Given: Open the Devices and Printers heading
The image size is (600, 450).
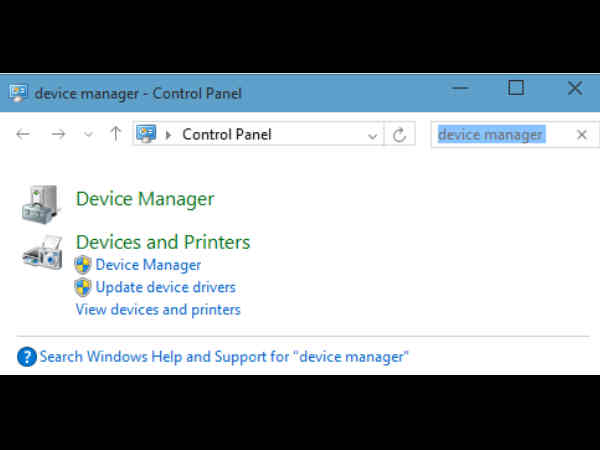Looking at the screenshot, I should click(163, 242).
